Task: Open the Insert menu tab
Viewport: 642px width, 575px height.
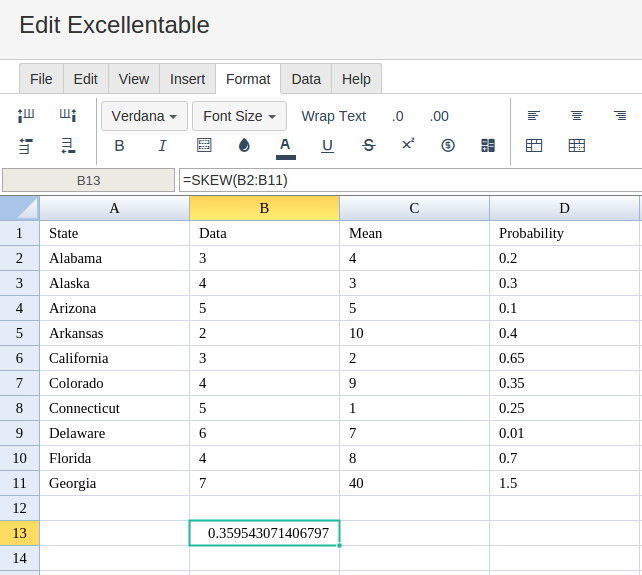Action: pos(187,79)
